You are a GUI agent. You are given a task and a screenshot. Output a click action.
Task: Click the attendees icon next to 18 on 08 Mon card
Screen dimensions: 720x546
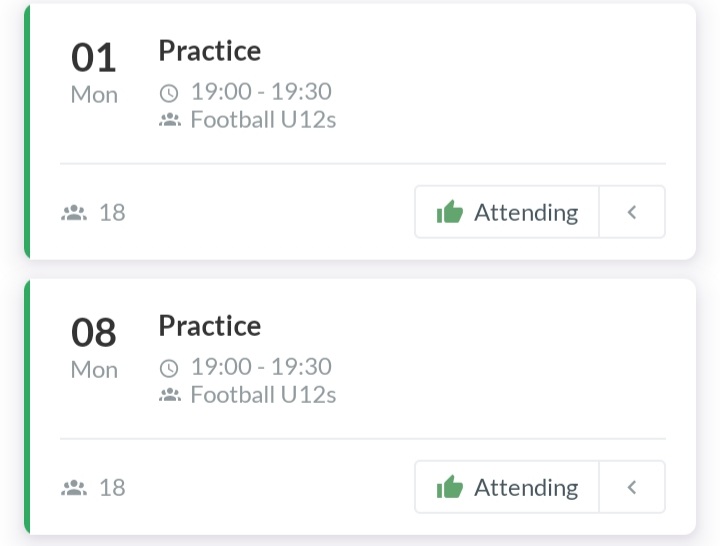[x=74, y=488]
